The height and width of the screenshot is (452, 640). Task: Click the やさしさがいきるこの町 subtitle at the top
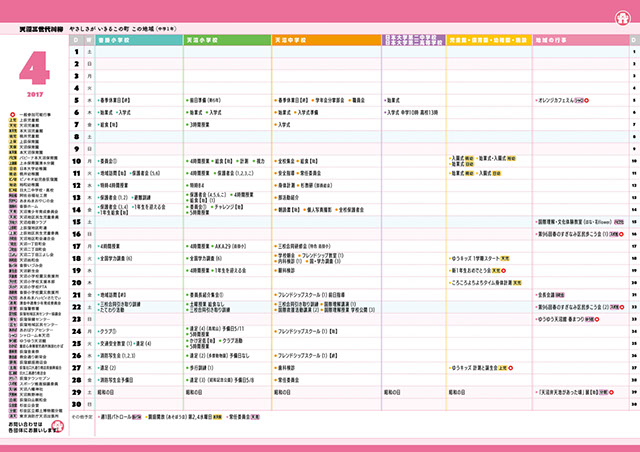pos(122,29)
